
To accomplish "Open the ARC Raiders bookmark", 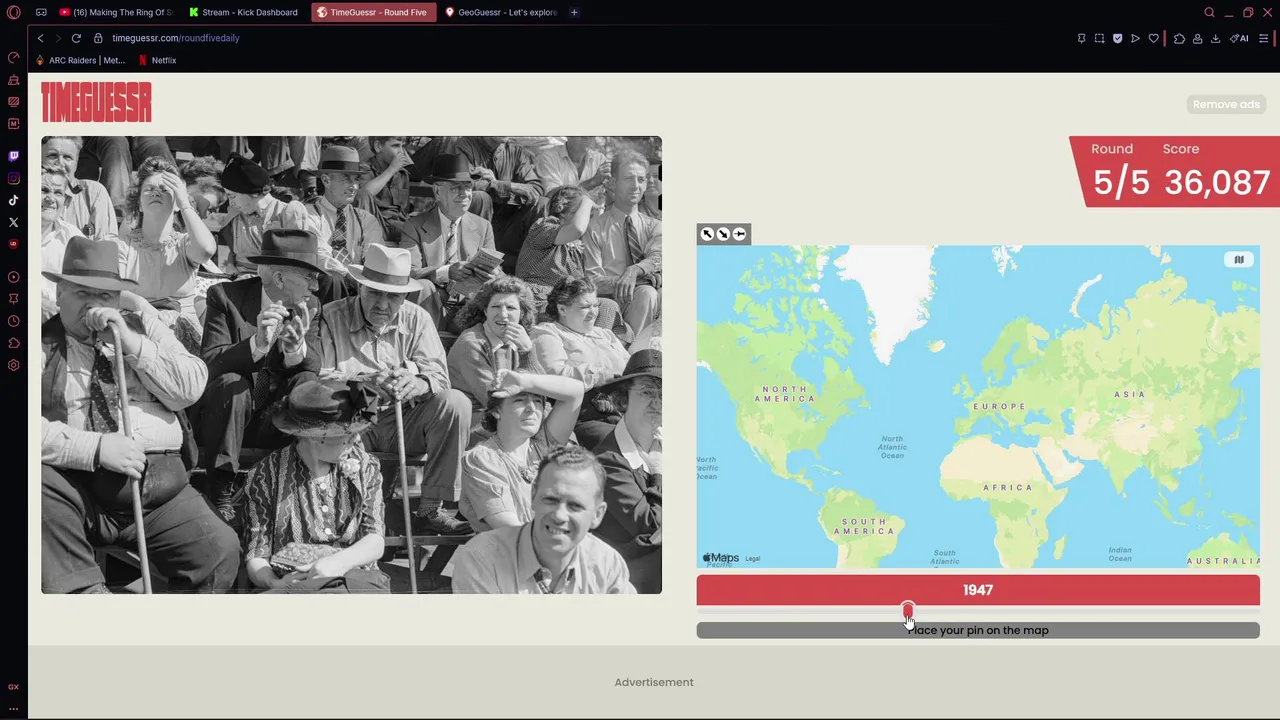I will point(80,60).
